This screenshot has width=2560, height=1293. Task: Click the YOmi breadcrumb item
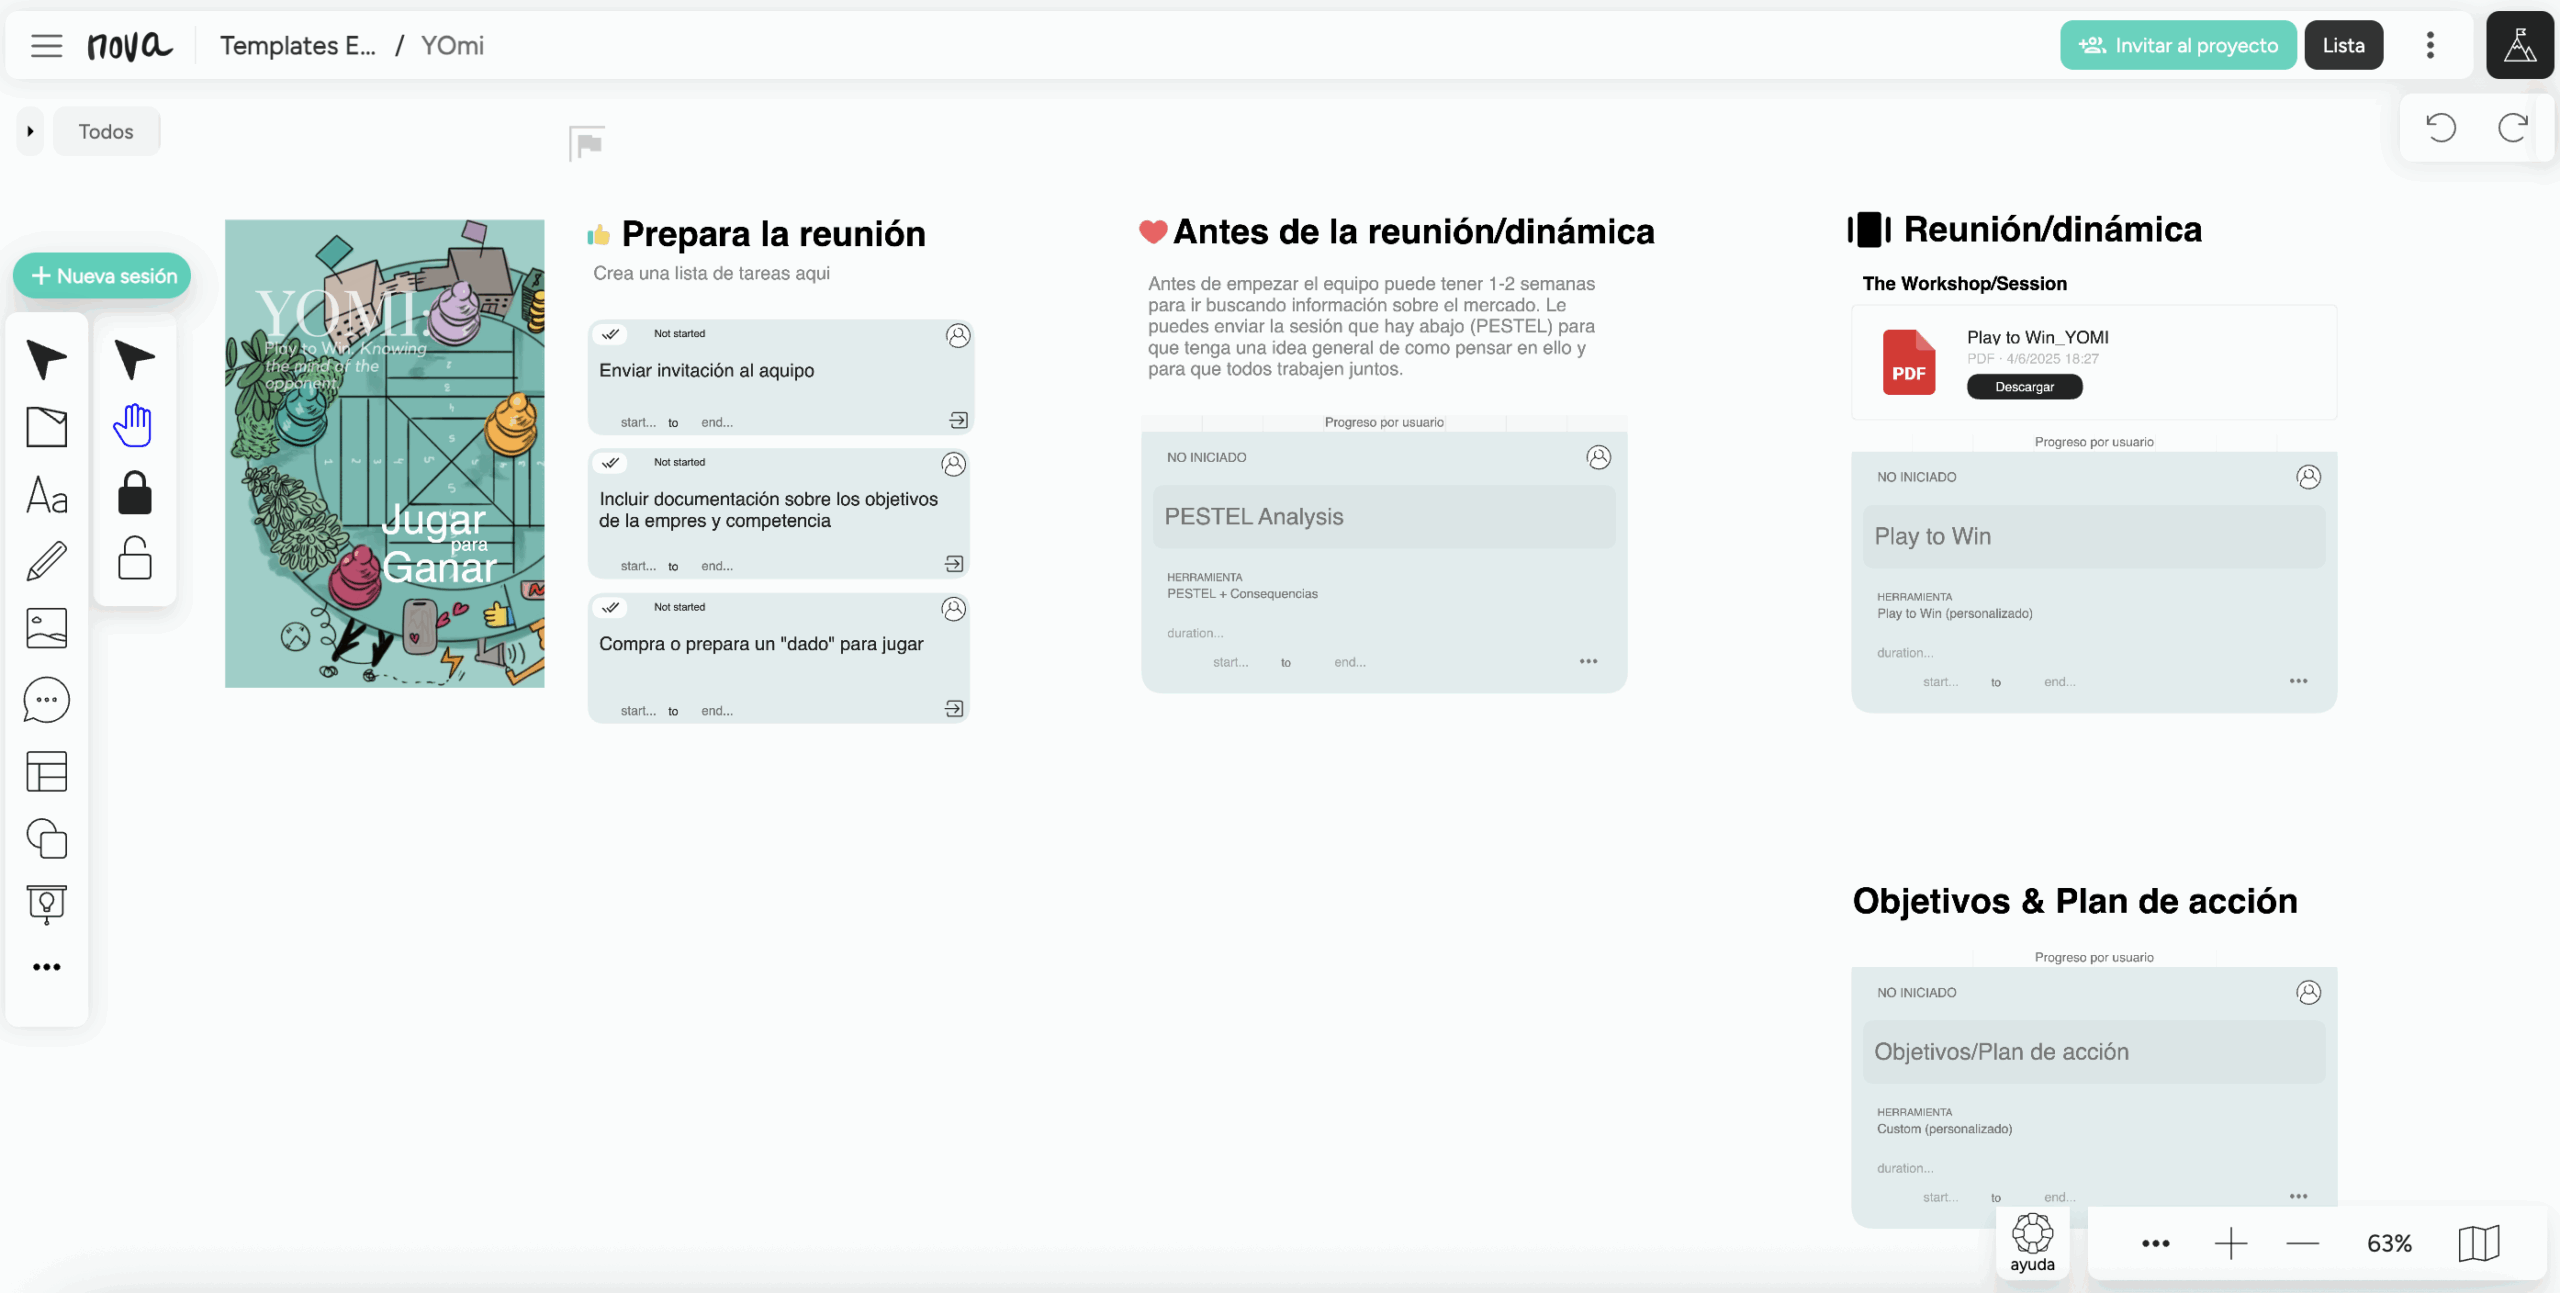(x=452, y=45)
